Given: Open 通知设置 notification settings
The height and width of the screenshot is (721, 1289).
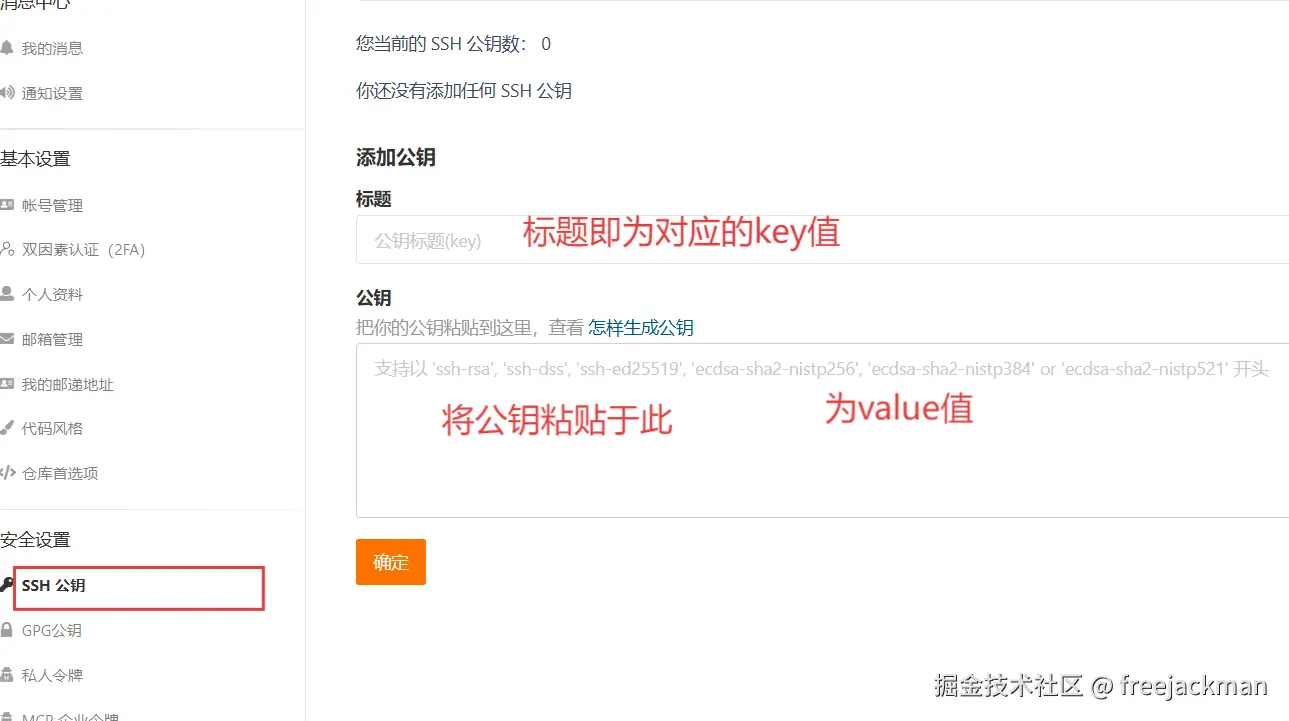Looking at the screenshot, I should [51, 93].
